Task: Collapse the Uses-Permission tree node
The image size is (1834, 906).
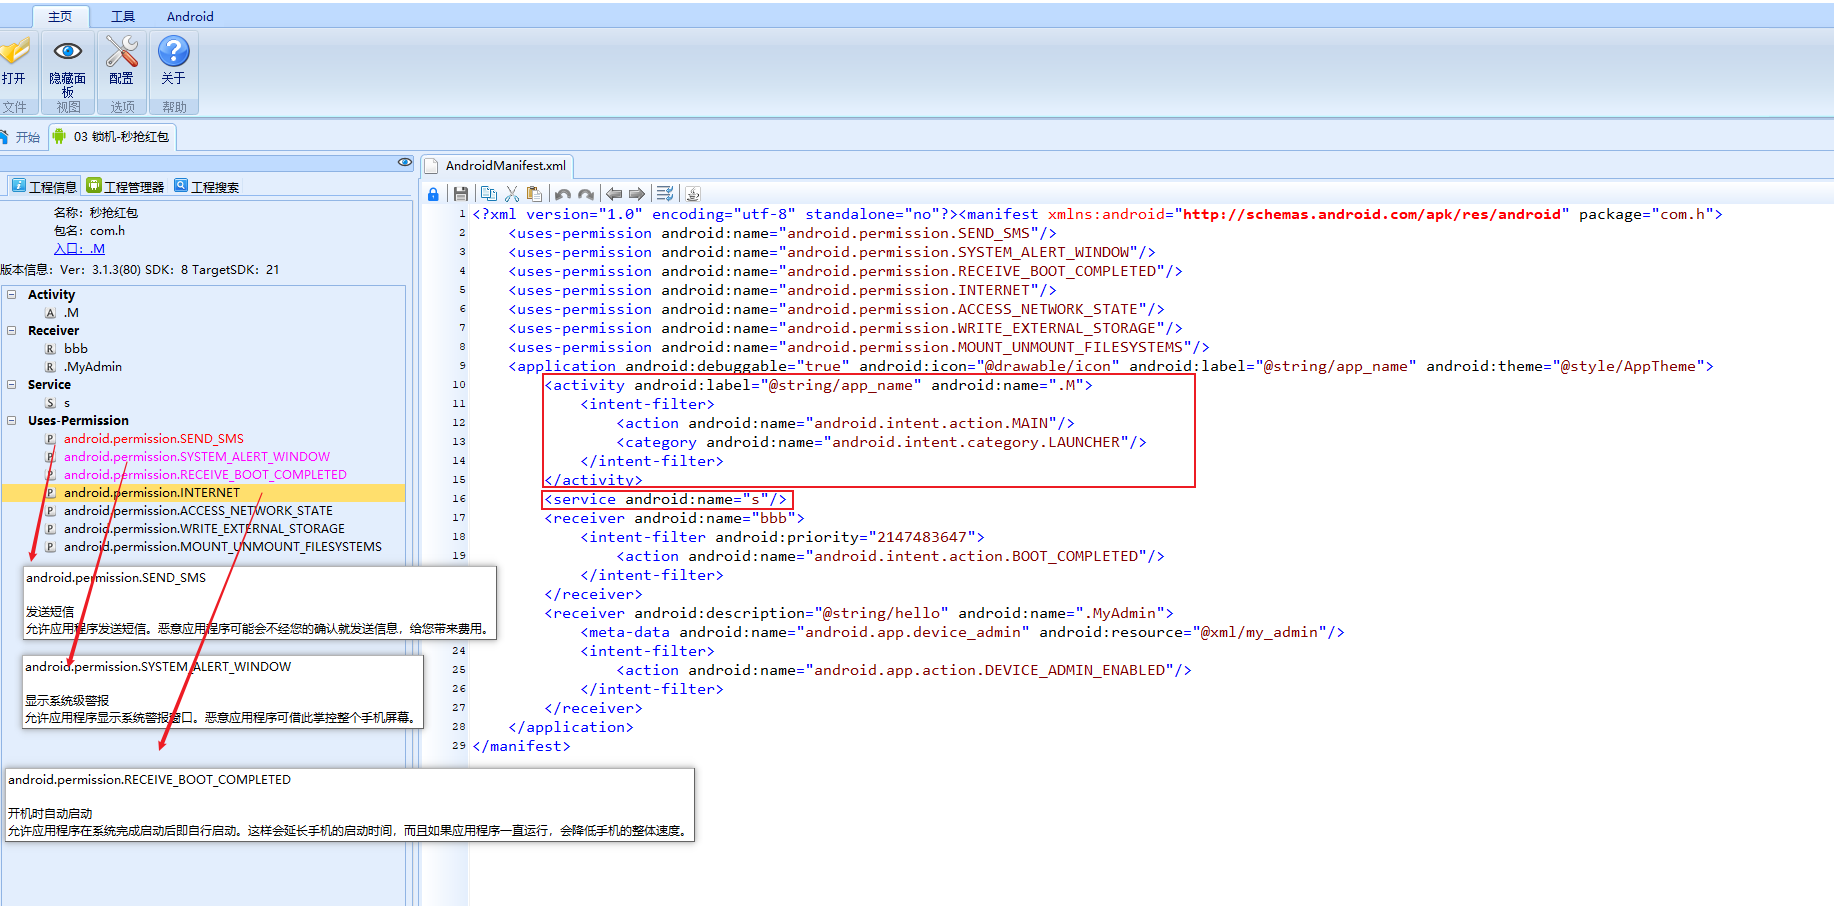Action: [x=12, y=421]
